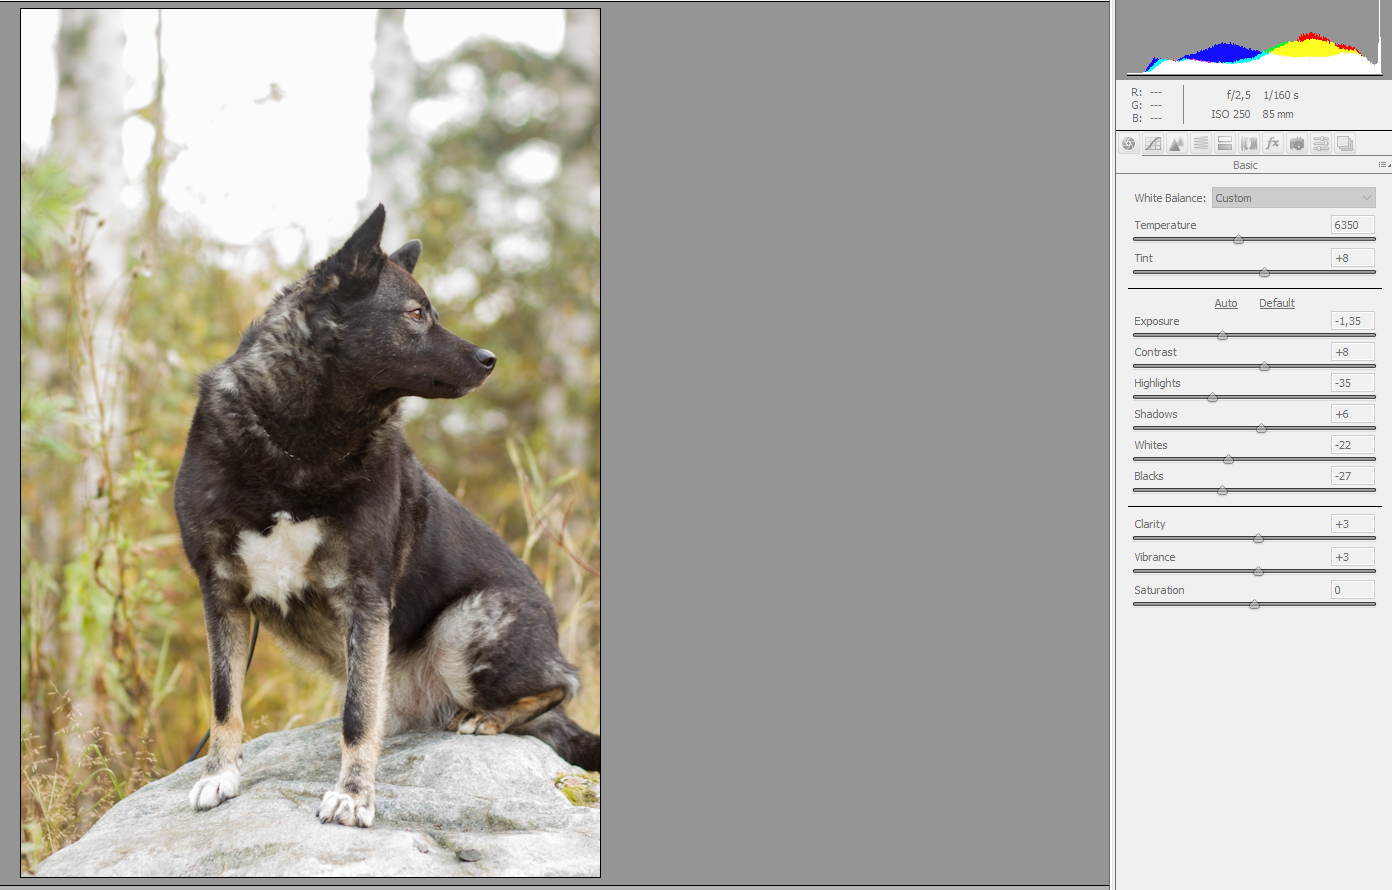1392x890 pixels.
Task: Switch to the Tone Curve tab icon
Action: (x=1153, y=144)
